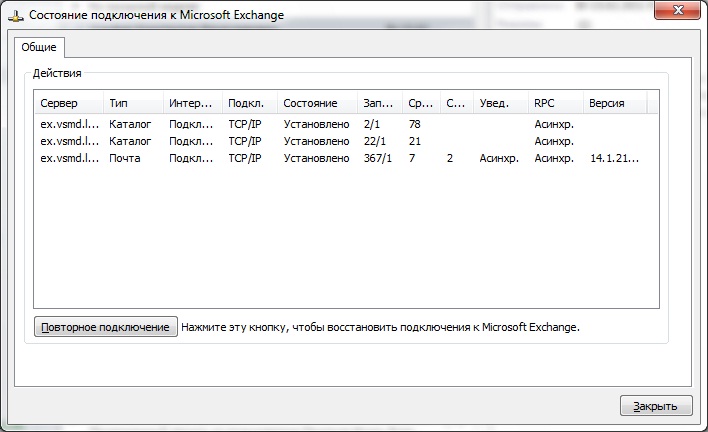Sort by the RPC column header
Screen dimensions: 708x432
[x=555, y=103]
